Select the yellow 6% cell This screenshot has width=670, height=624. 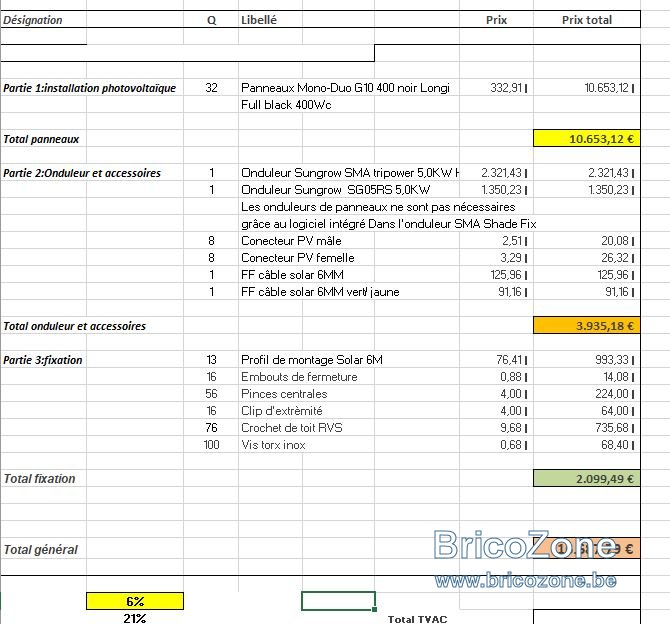click(x=135, y=601)
